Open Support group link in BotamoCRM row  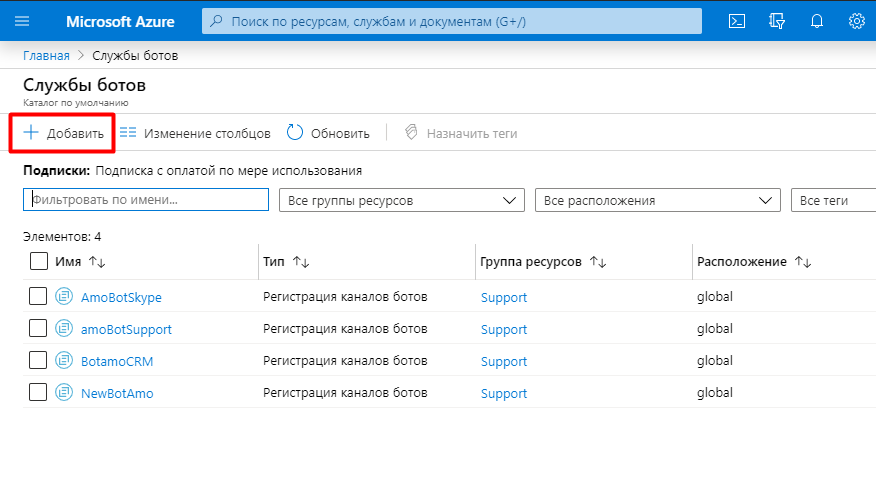pyautogui.click(x=504, y=362)
